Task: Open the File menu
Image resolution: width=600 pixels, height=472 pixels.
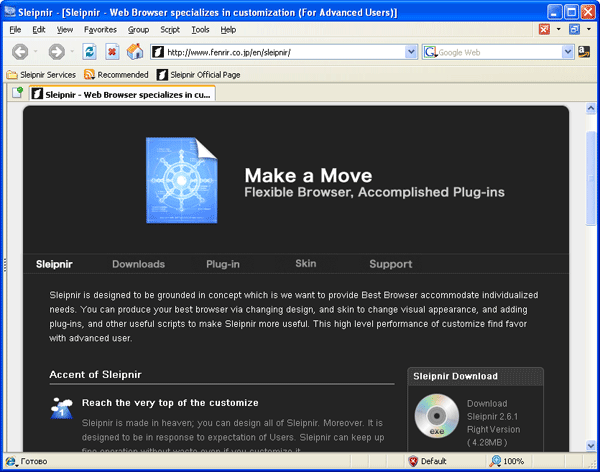Action: click(15, 29)
